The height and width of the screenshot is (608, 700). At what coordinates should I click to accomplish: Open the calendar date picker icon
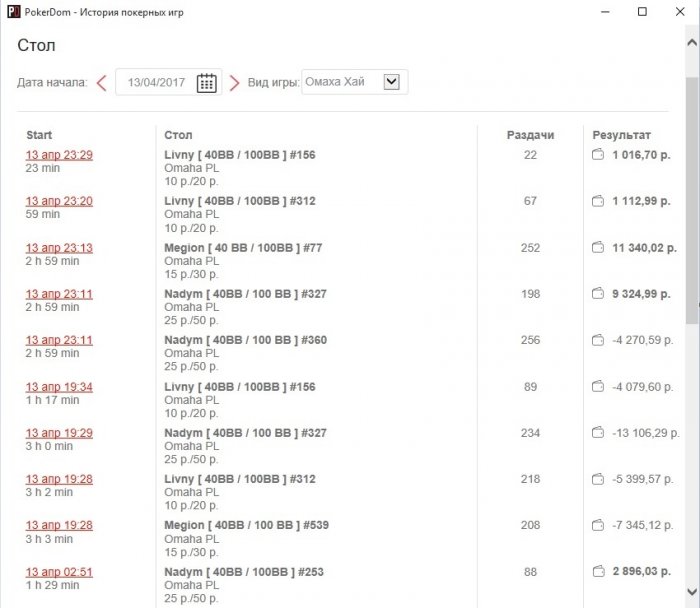pos(206,83)
